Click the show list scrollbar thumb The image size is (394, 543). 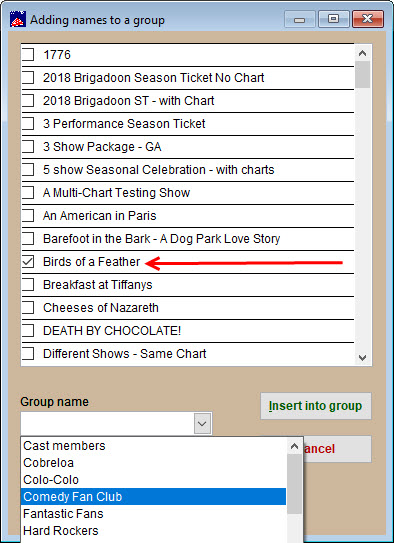(x=362, y=74)
